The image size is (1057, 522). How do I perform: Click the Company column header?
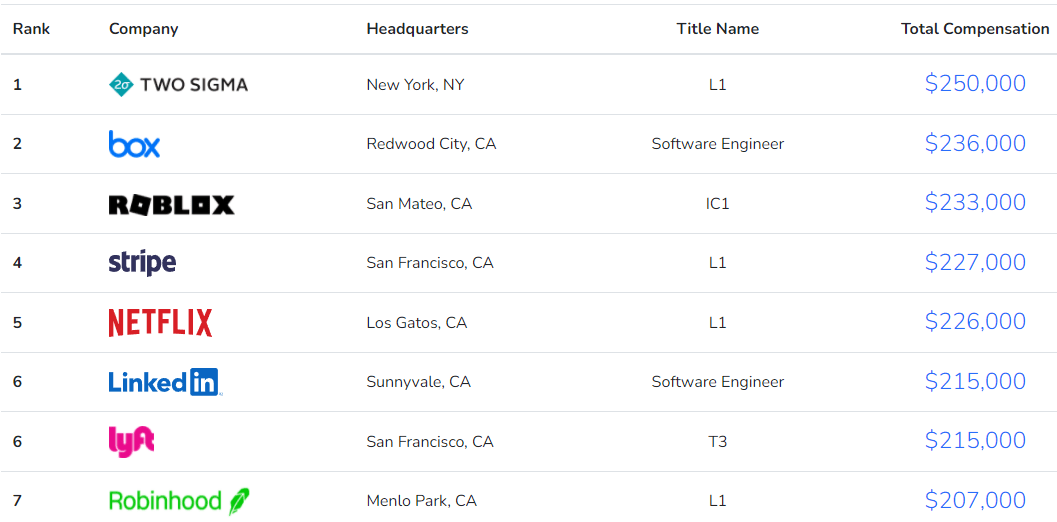pos(144,29)
